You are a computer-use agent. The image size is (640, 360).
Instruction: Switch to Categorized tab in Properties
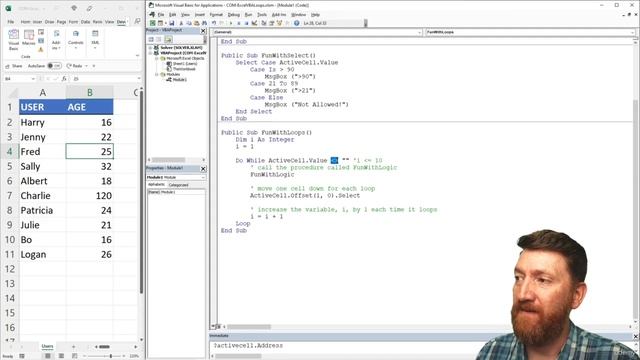[x=178, y=185]
